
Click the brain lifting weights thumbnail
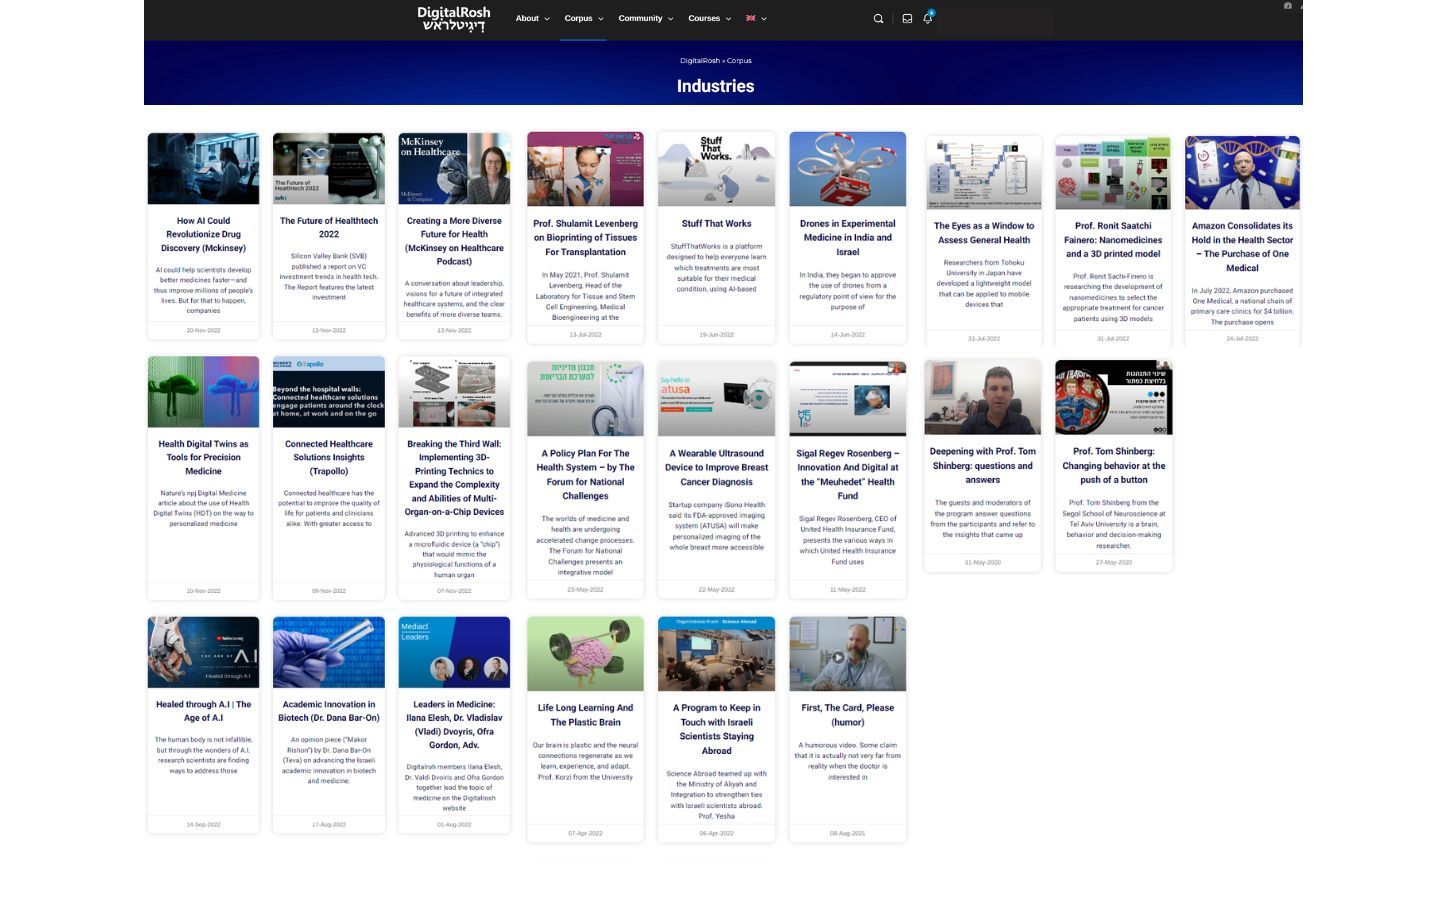tap(585, 654)
